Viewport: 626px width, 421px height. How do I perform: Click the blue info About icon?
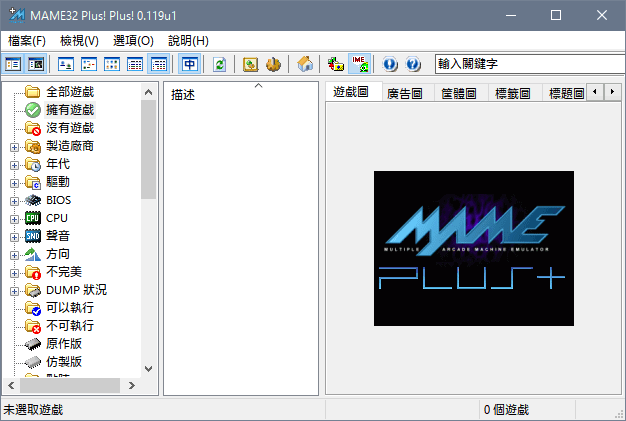390,64
